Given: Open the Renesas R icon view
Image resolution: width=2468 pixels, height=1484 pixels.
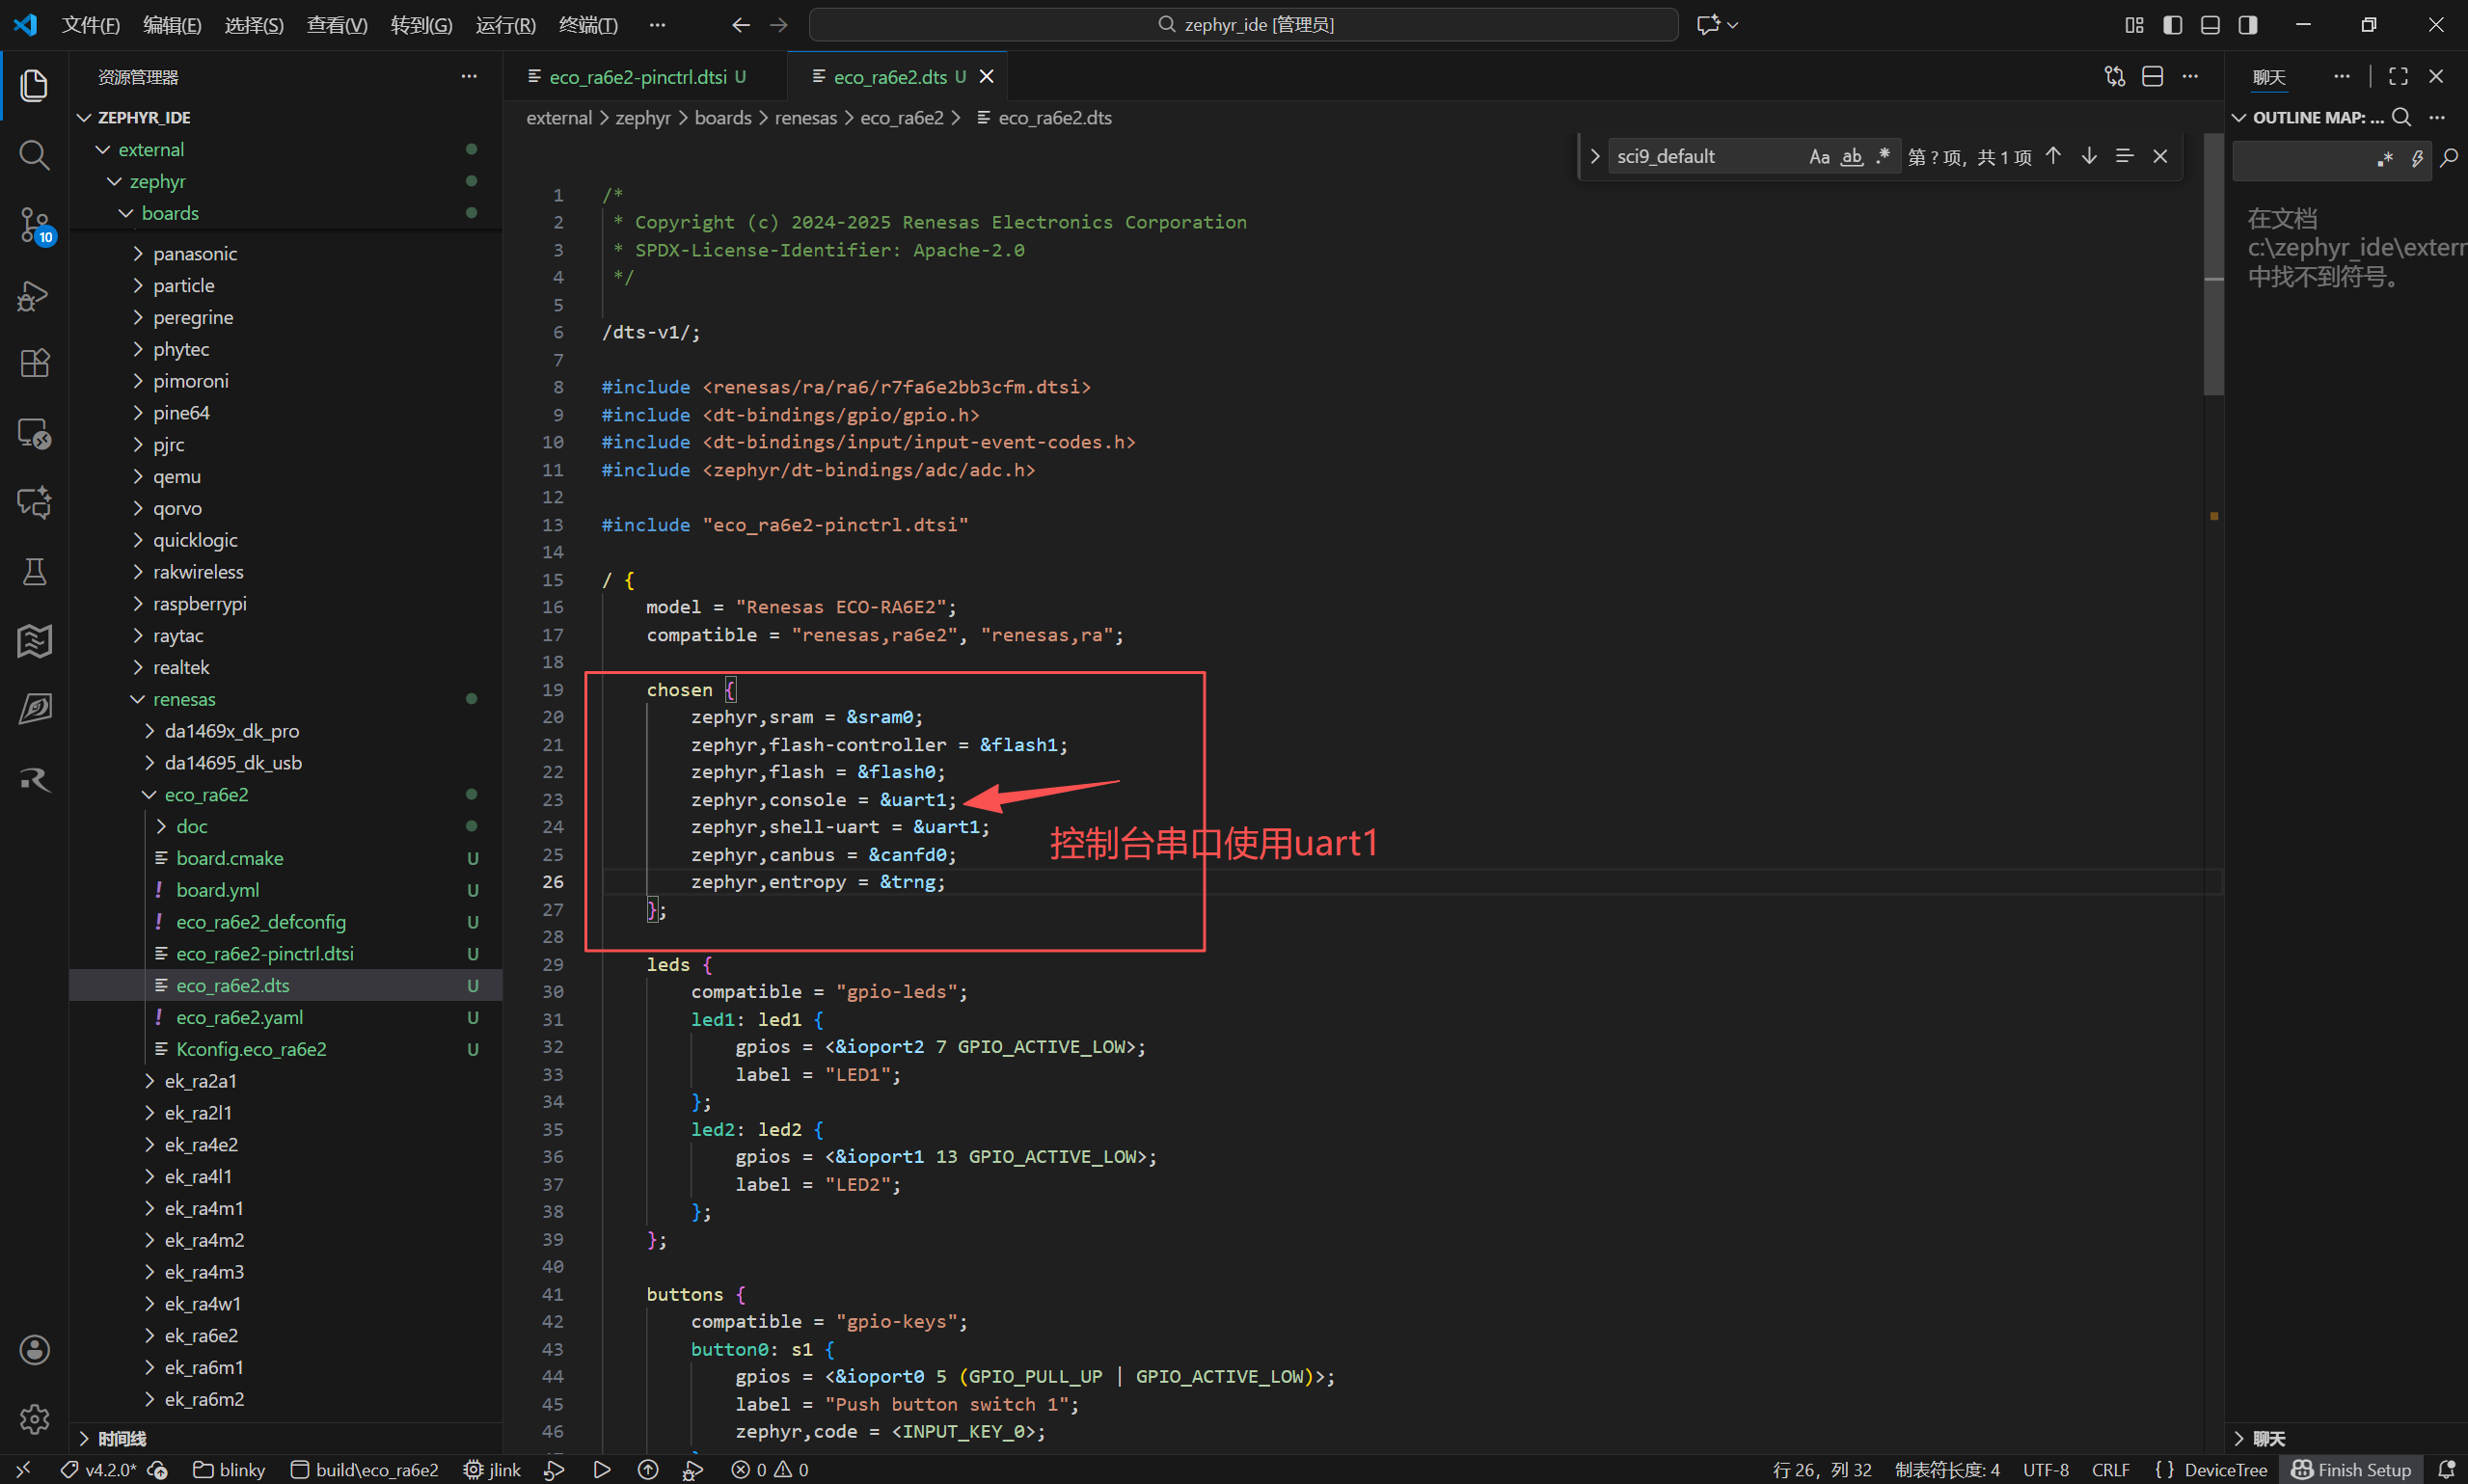Looking at the screenshot, I should pos(34,779).
